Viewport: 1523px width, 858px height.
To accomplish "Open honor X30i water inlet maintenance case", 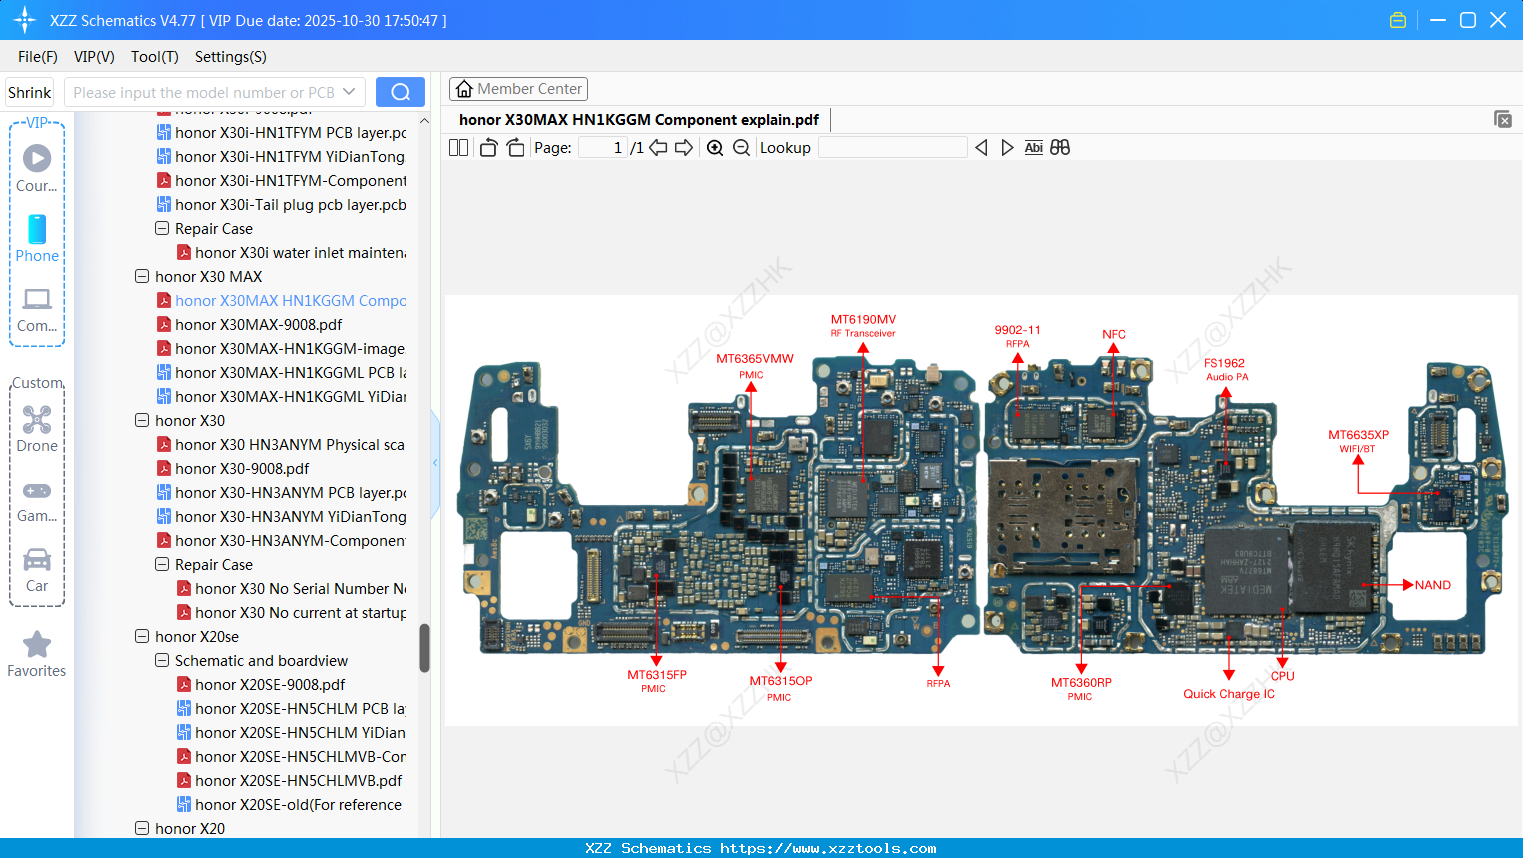I will (x=300, y=252).
